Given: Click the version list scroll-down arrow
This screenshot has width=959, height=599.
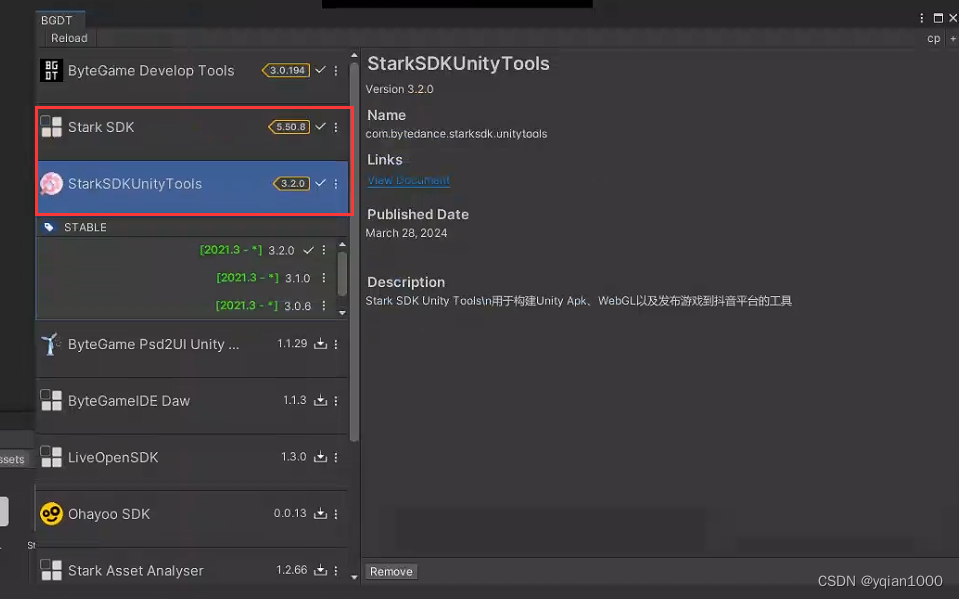Looking at the screenshot, I should (x=342, y=313).
